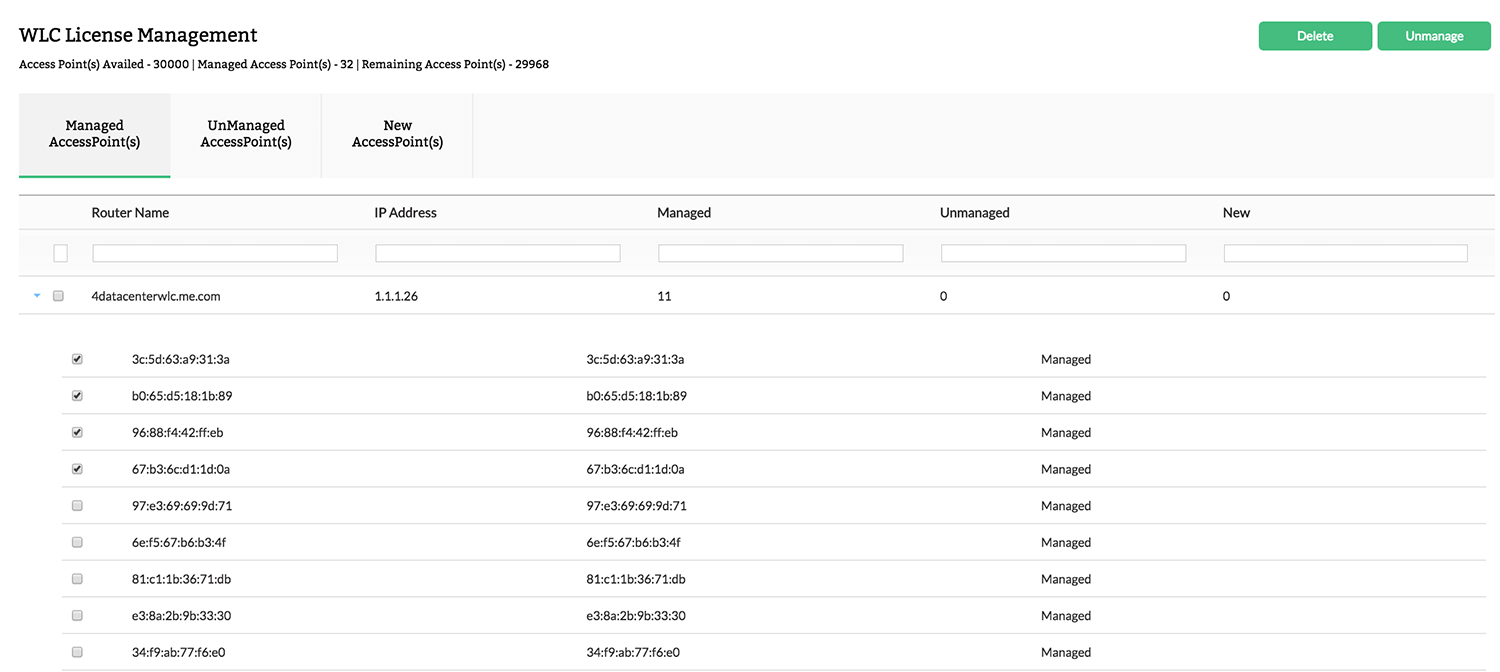
Task: Check the 4datacenterwlc.me.com router checkbox
Action: pyautogui.click(x=58, y=296)
